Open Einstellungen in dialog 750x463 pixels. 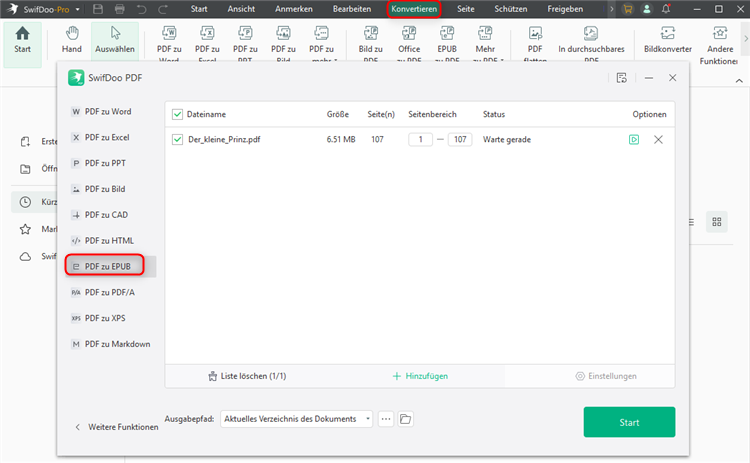click(606, 376)
